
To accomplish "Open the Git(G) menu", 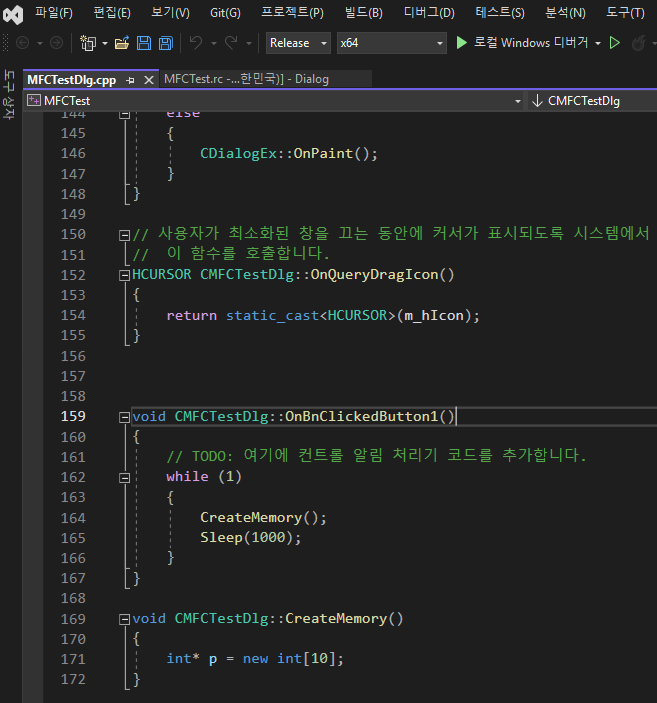I will [x=226, y=13].
